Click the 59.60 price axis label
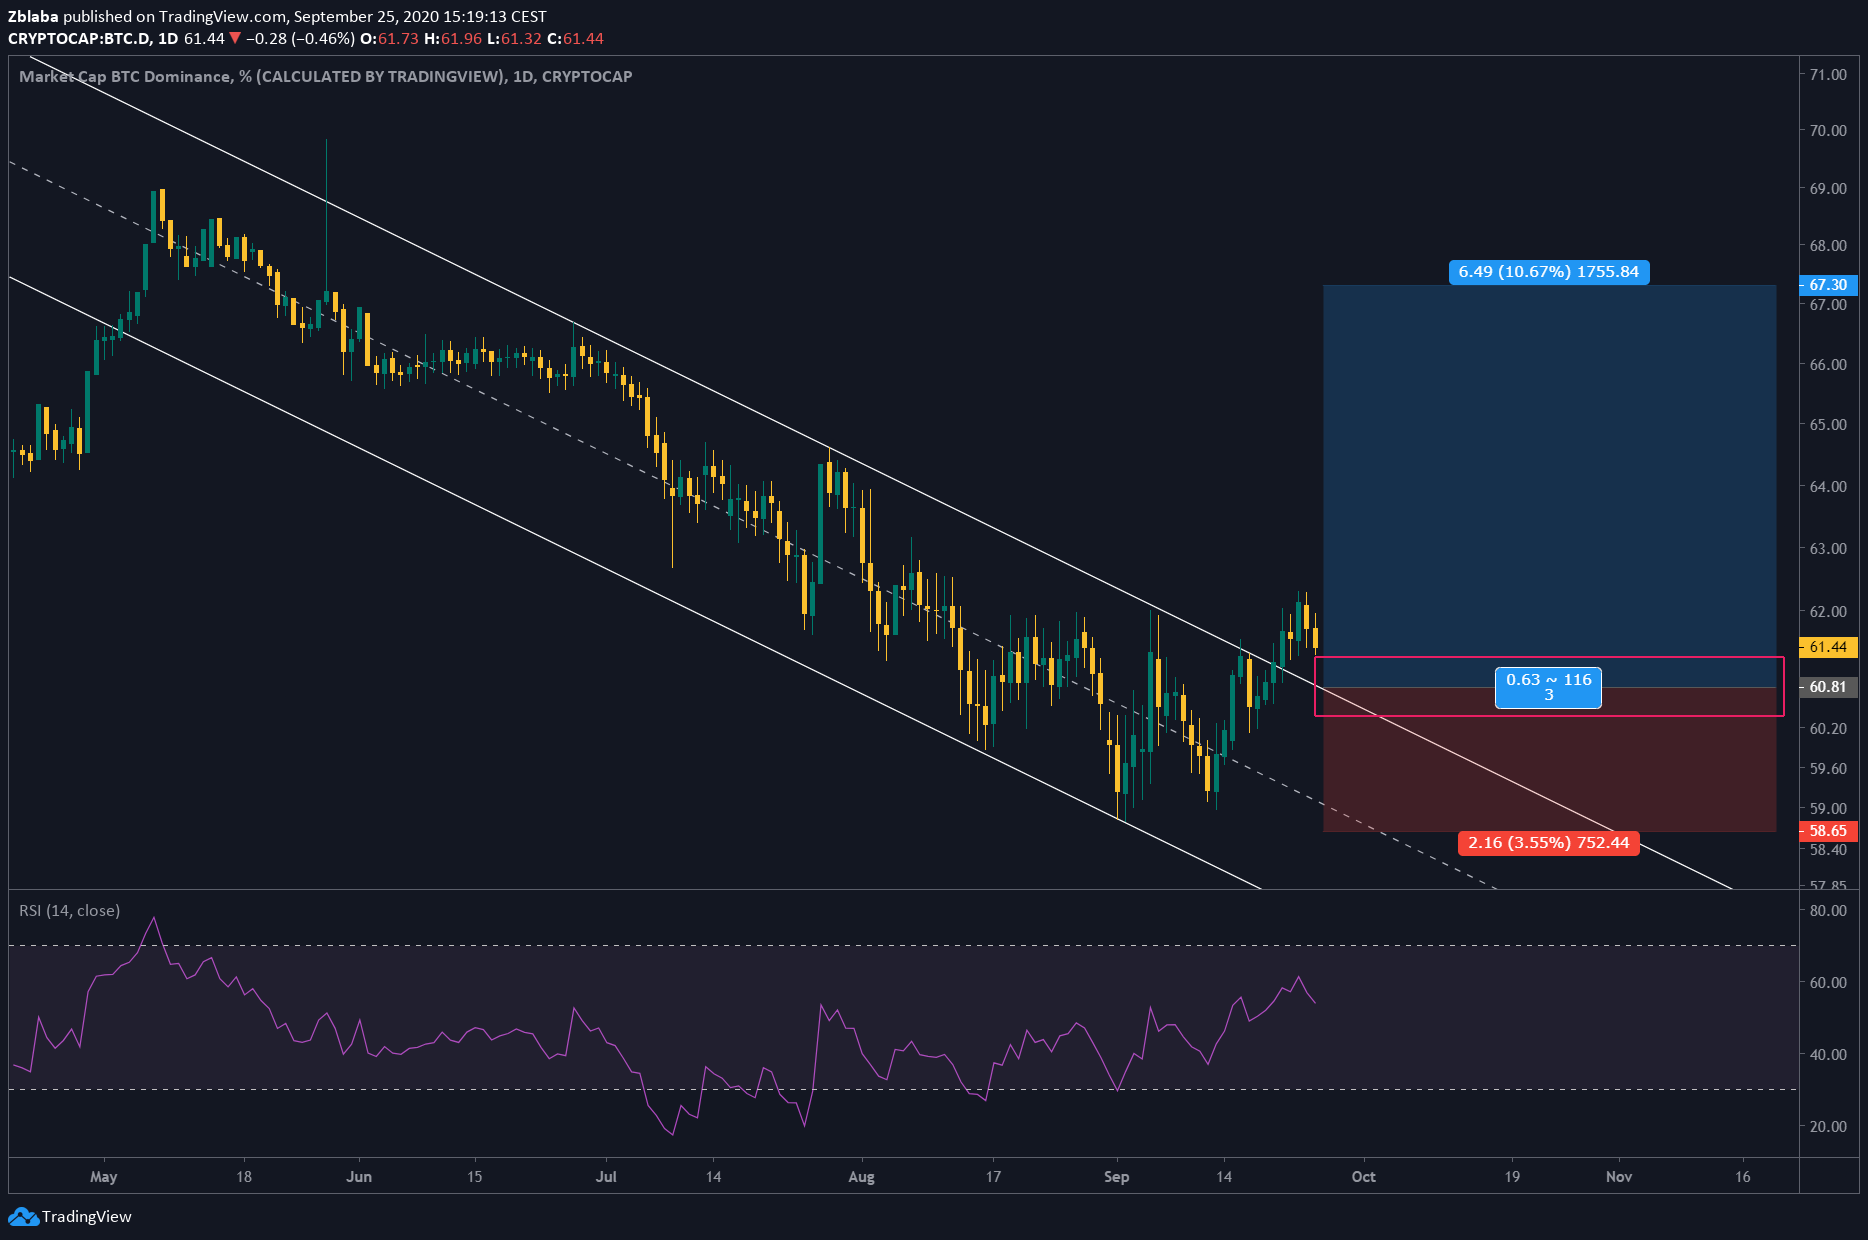 [1828, 768]
